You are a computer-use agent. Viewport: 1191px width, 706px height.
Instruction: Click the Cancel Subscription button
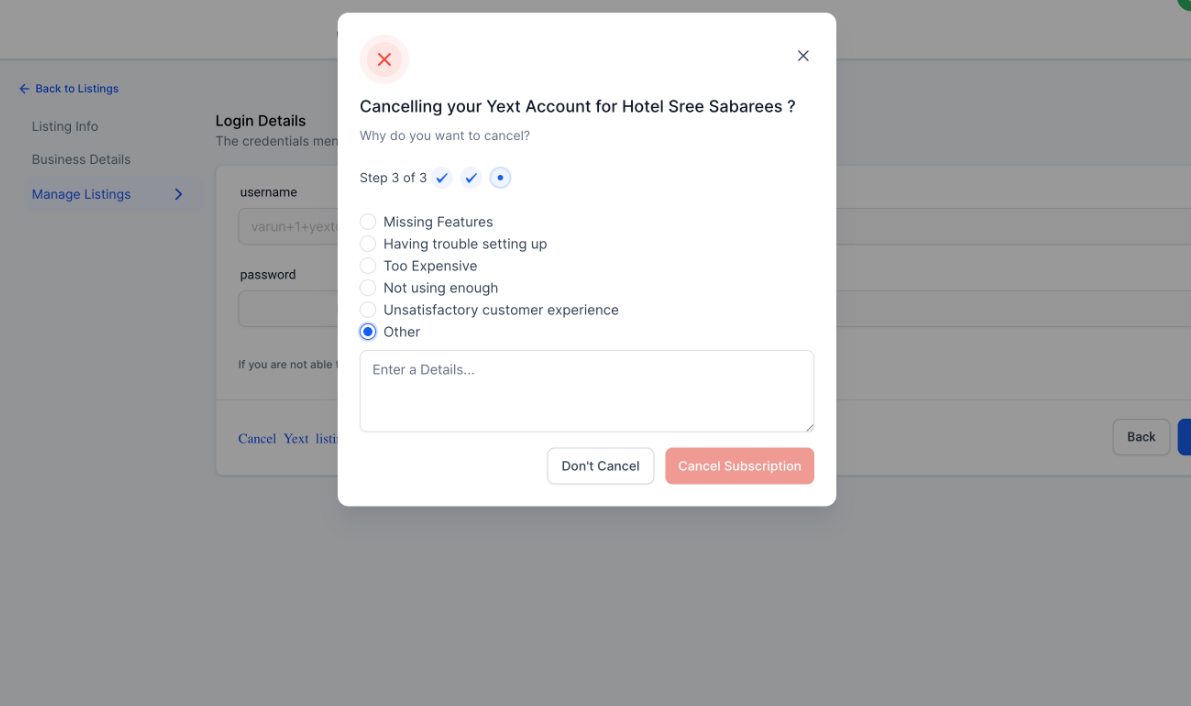739,466
